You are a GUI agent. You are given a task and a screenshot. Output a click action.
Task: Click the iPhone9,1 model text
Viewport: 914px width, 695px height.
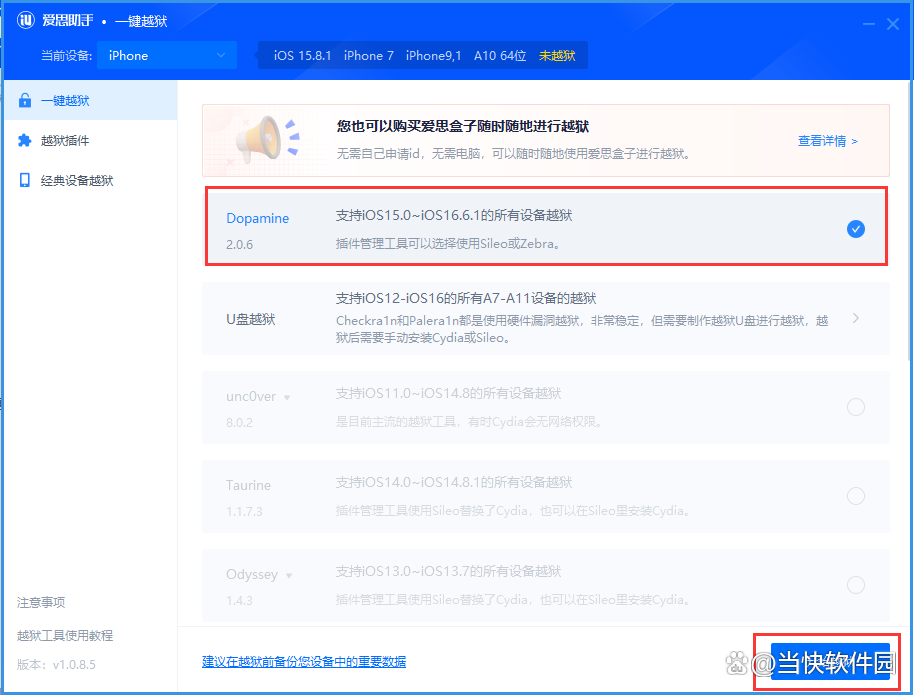point(433,55)
